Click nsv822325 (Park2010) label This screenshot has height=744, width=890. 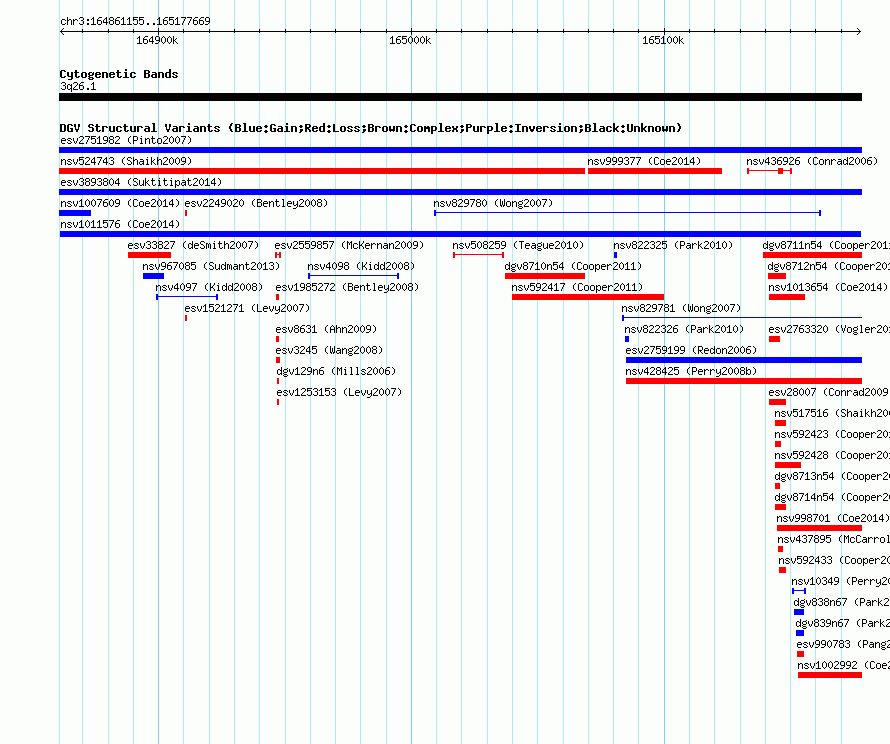pyautogui.click(x=673, y=245)
